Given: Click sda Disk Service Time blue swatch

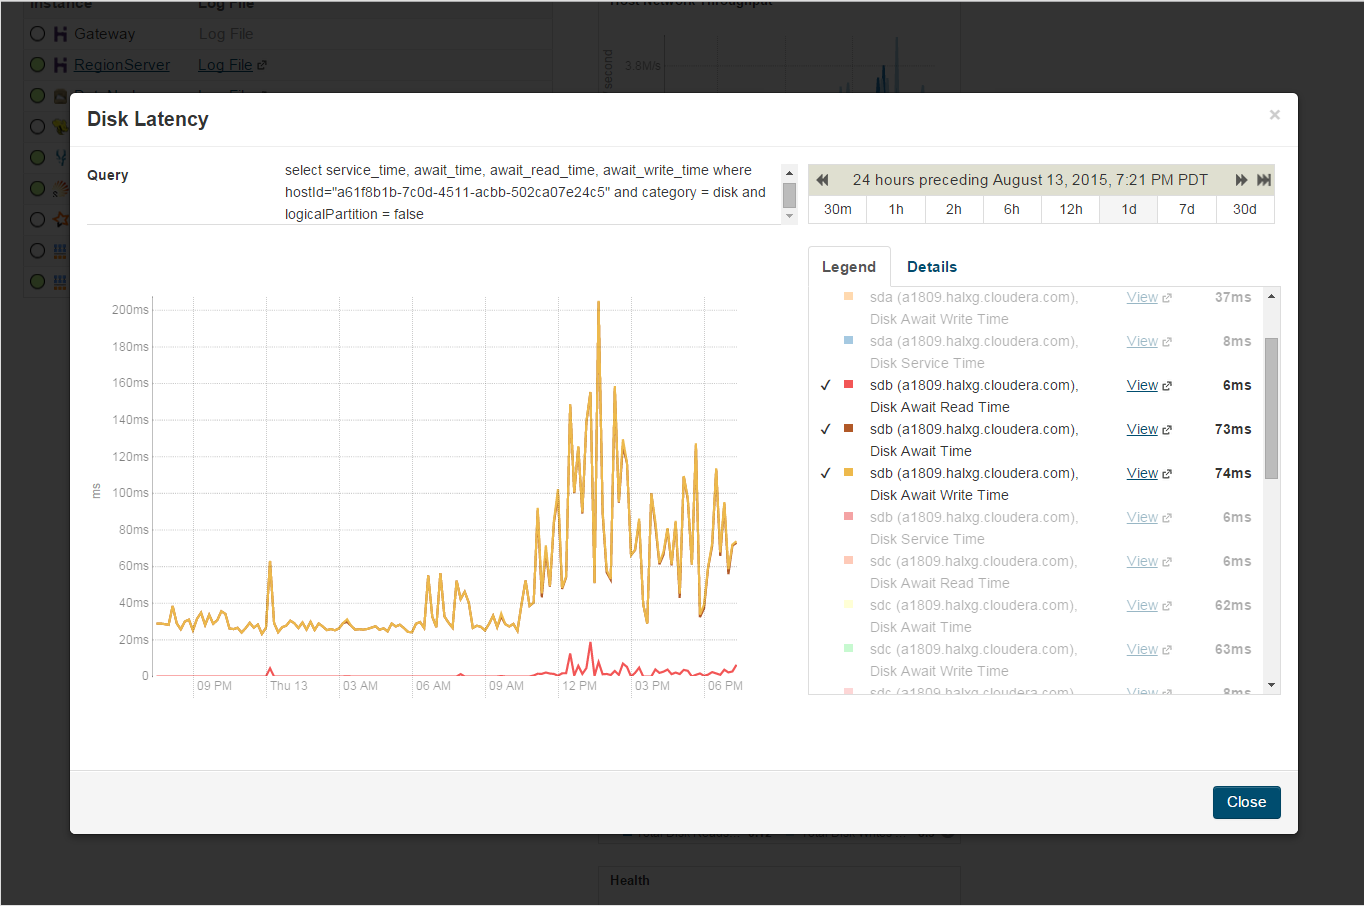Looking at the screenshot, I should click(849, 340).
